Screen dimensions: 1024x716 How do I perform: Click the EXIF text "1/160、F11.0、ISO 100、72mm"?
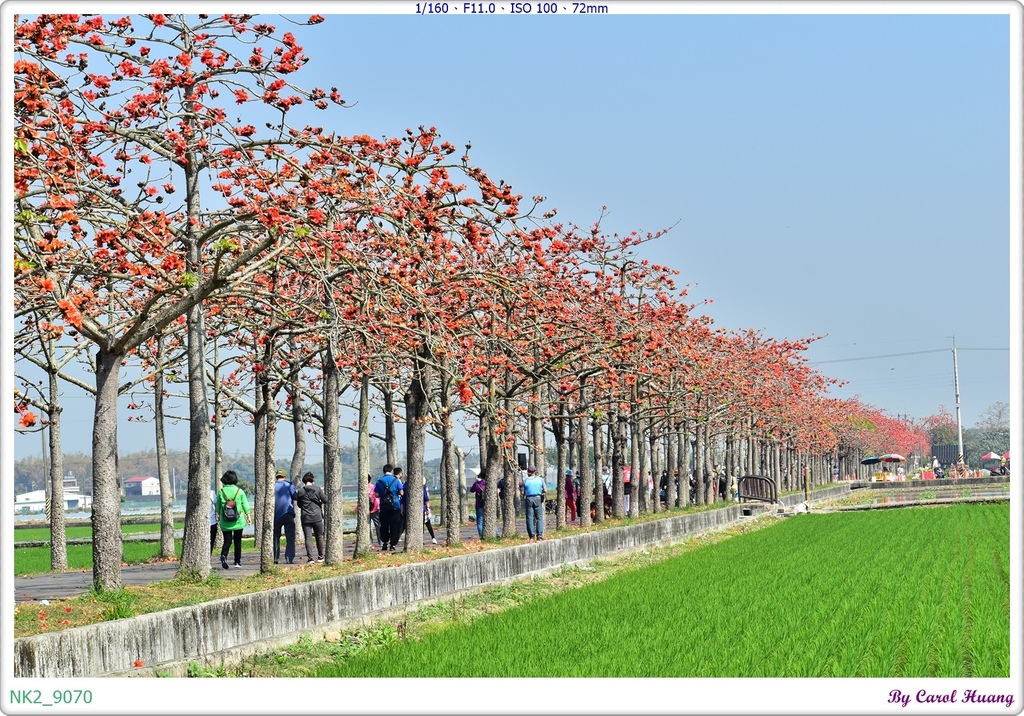point(511,8)
